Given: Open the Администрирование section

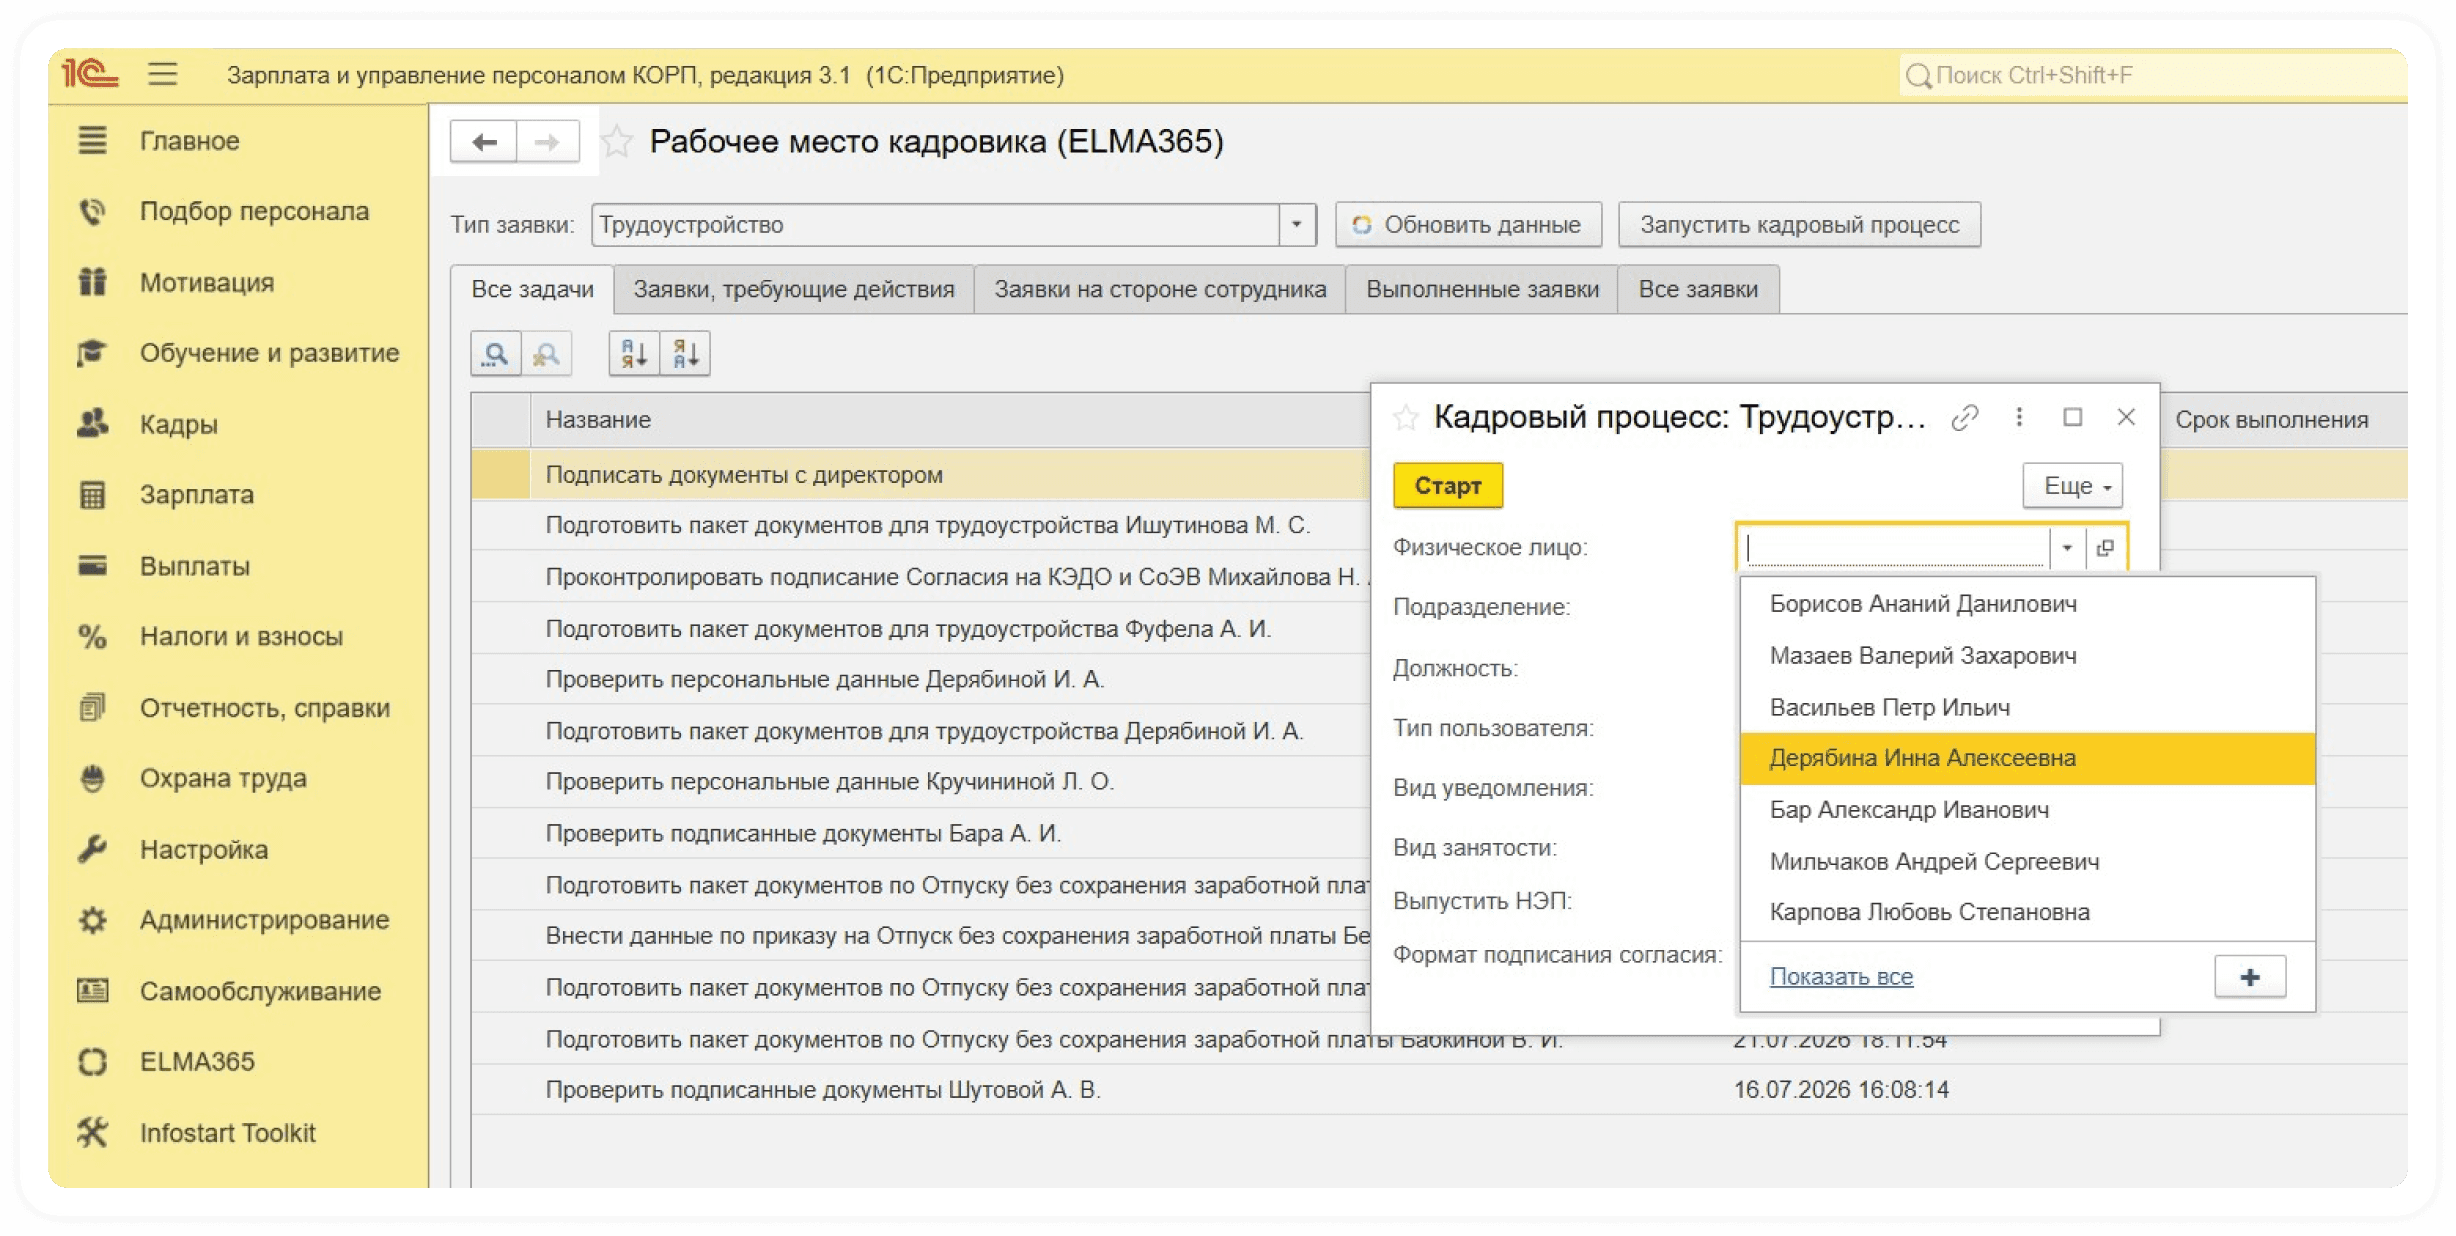Looking at the screenshot, I should coord(264,920).
